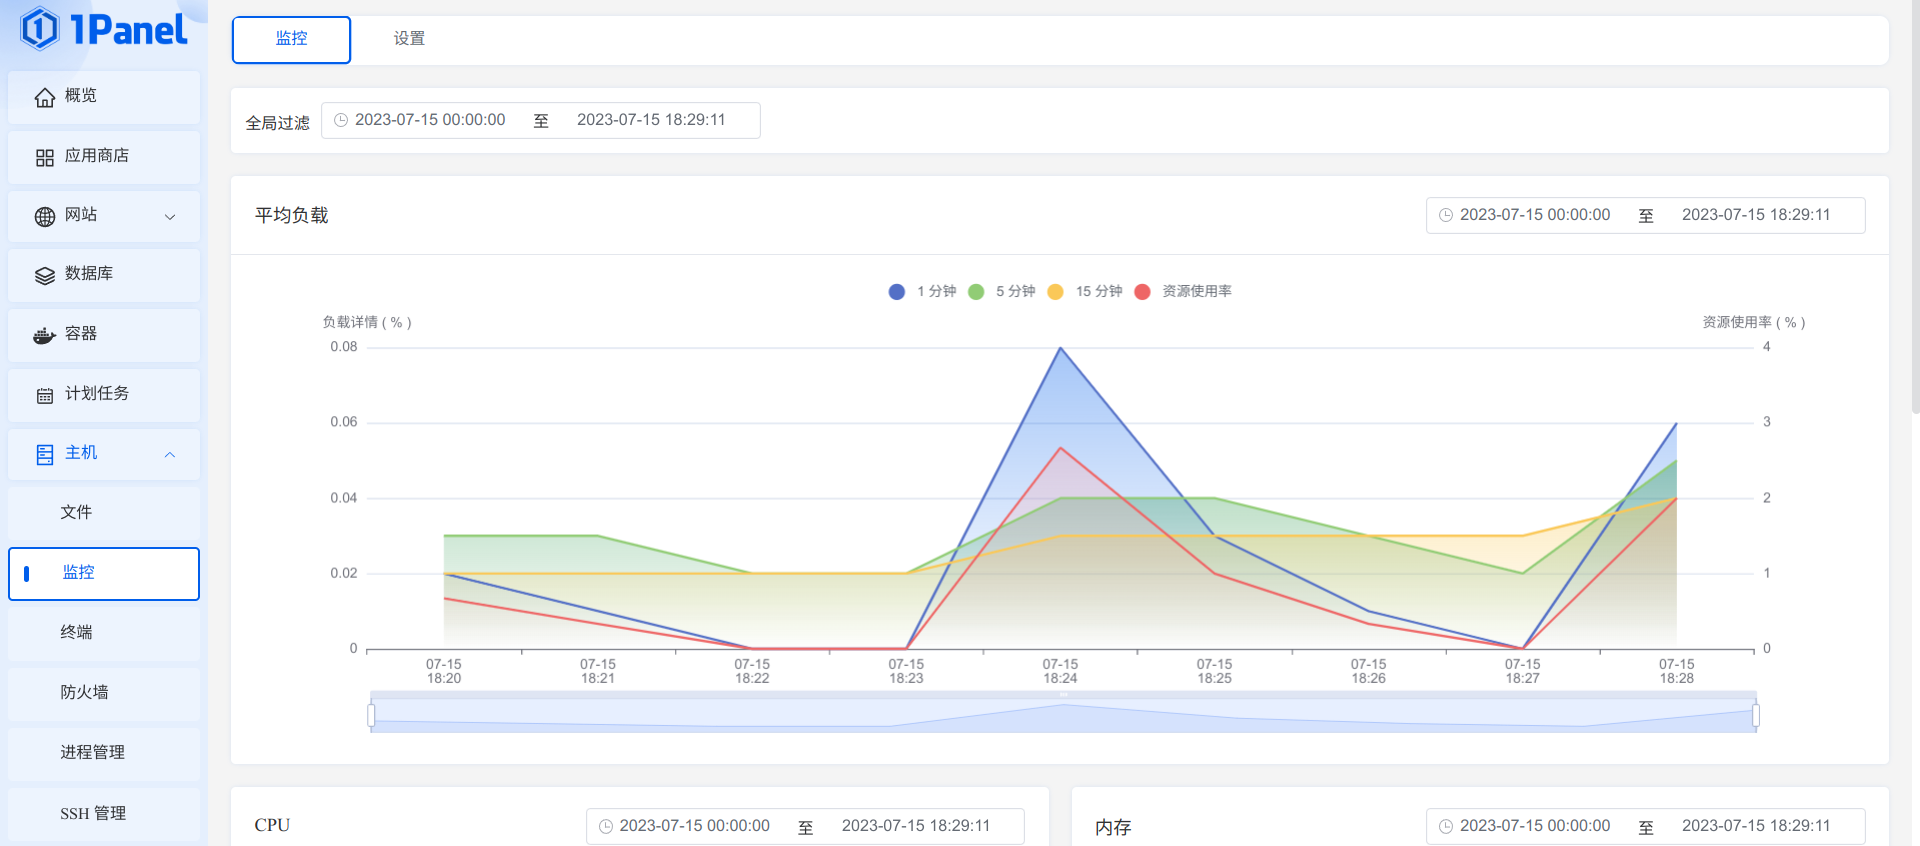
Task: Open 终端 under 主机
Action: tap(104, 633)
